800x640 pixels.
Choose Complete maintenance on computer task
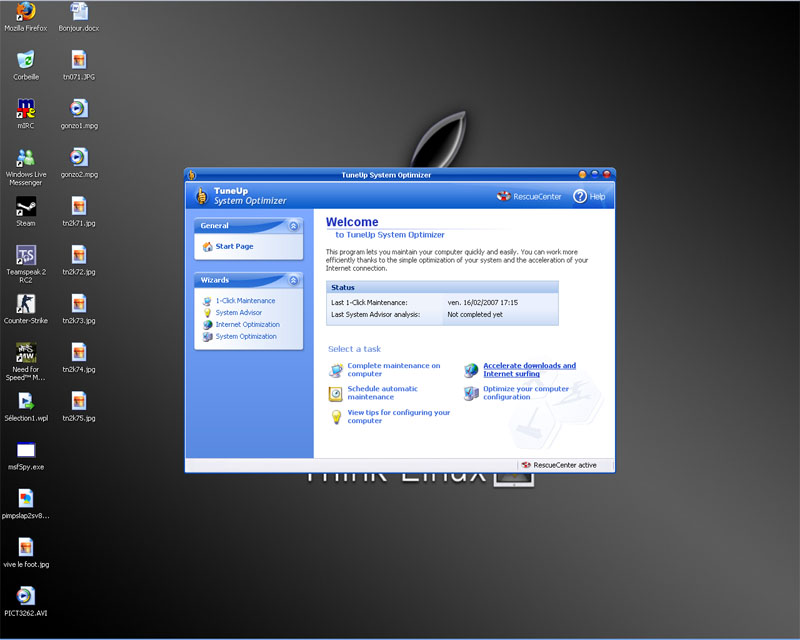click(x=385, y=370)
